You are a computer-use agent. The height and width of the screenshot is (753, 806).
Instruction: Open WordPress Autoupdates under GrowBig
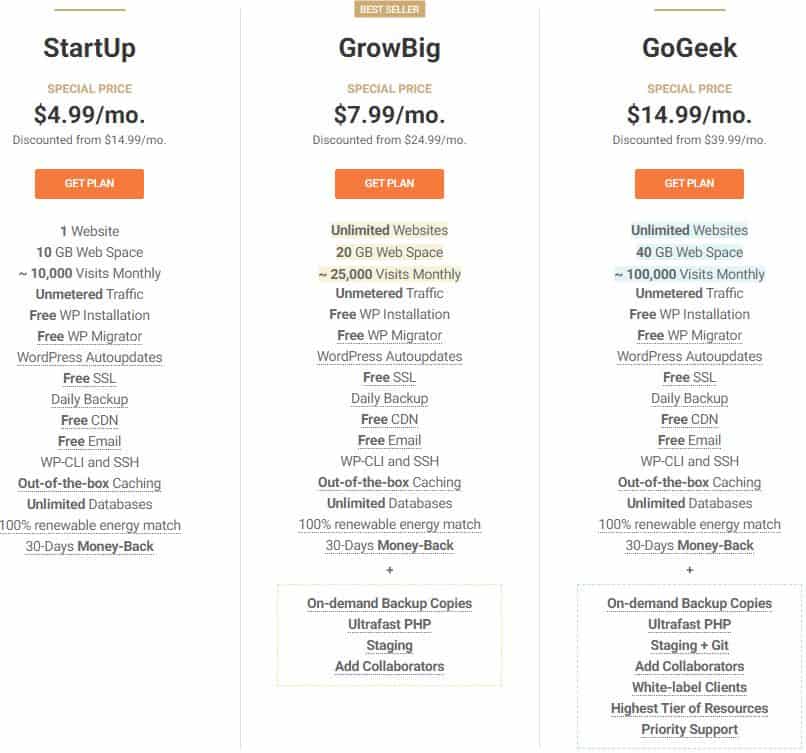click(389, 356)
